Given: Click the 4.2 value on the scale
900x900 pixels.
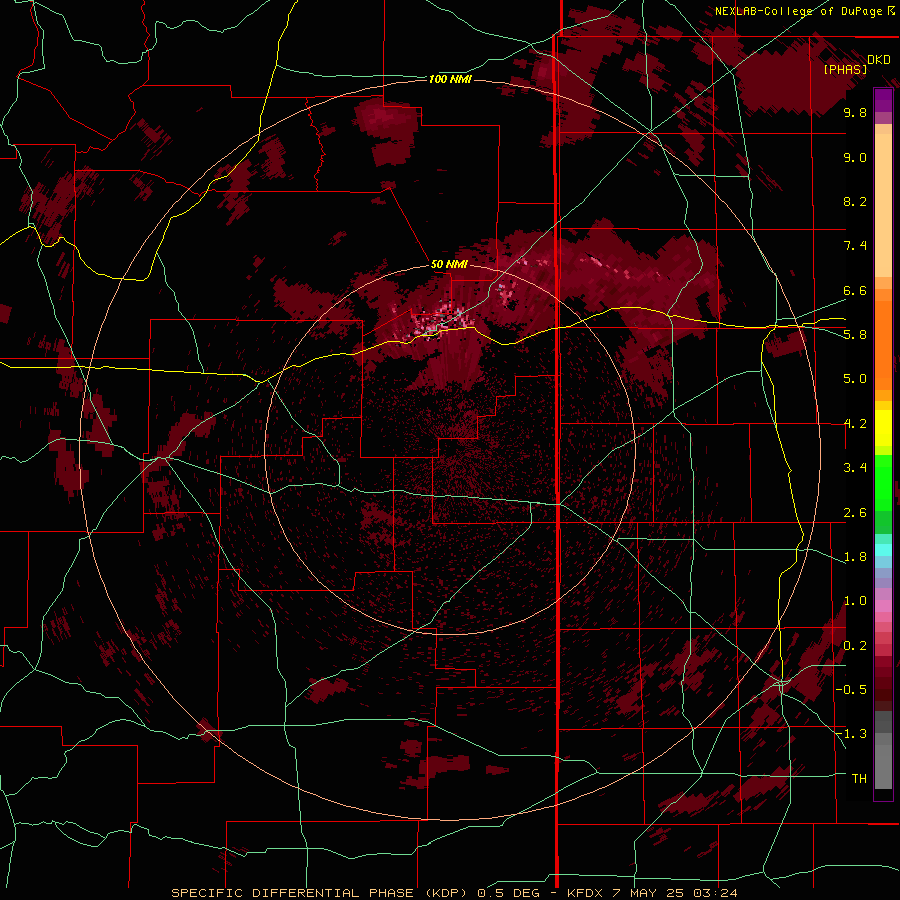Looking at the screenshot, I should tap(855, 424).
